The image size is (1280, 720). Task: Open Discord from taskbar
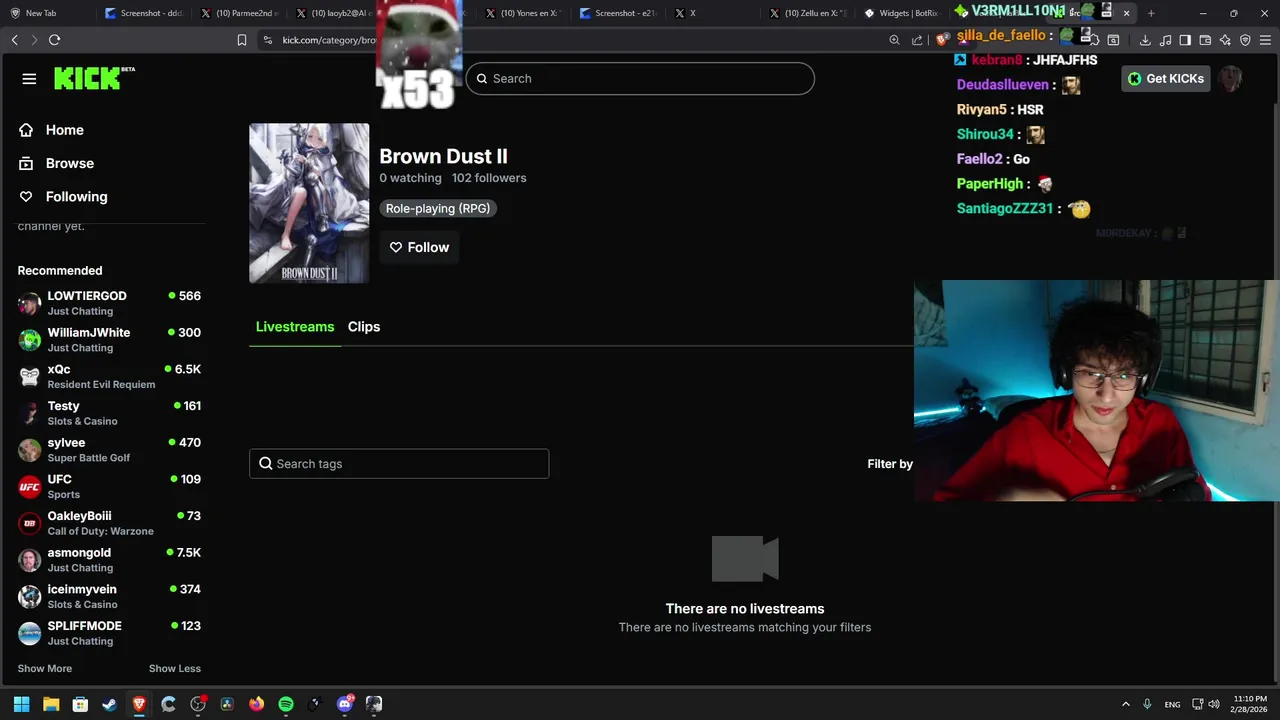click(x=345, y=704)
